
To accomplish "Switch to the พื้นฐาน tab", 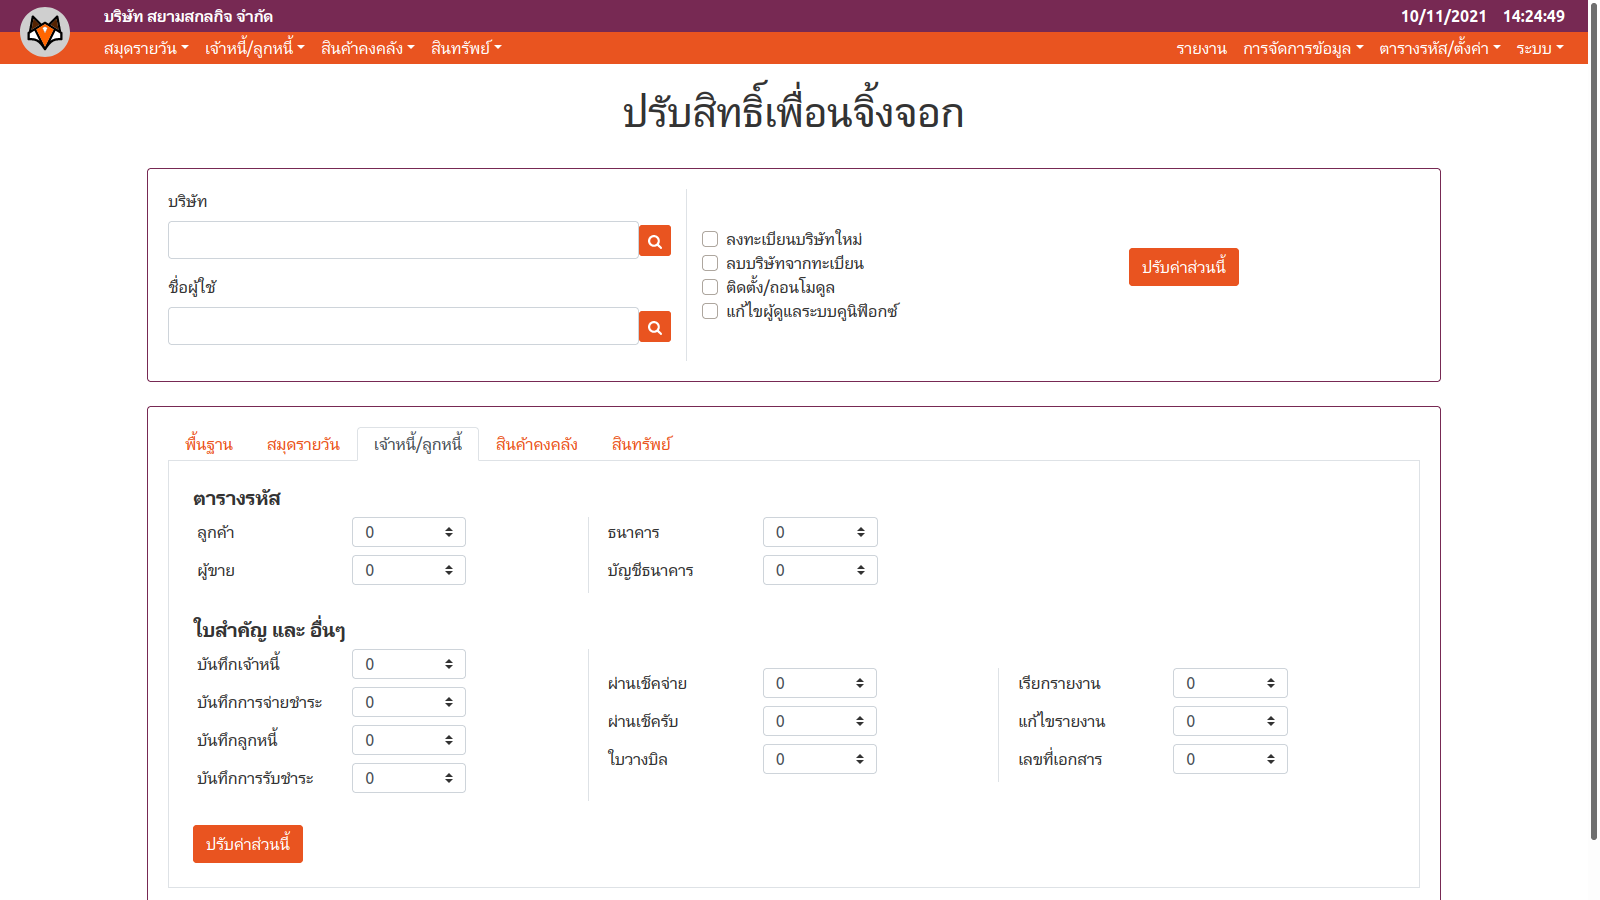I will [x=209, y=444].
